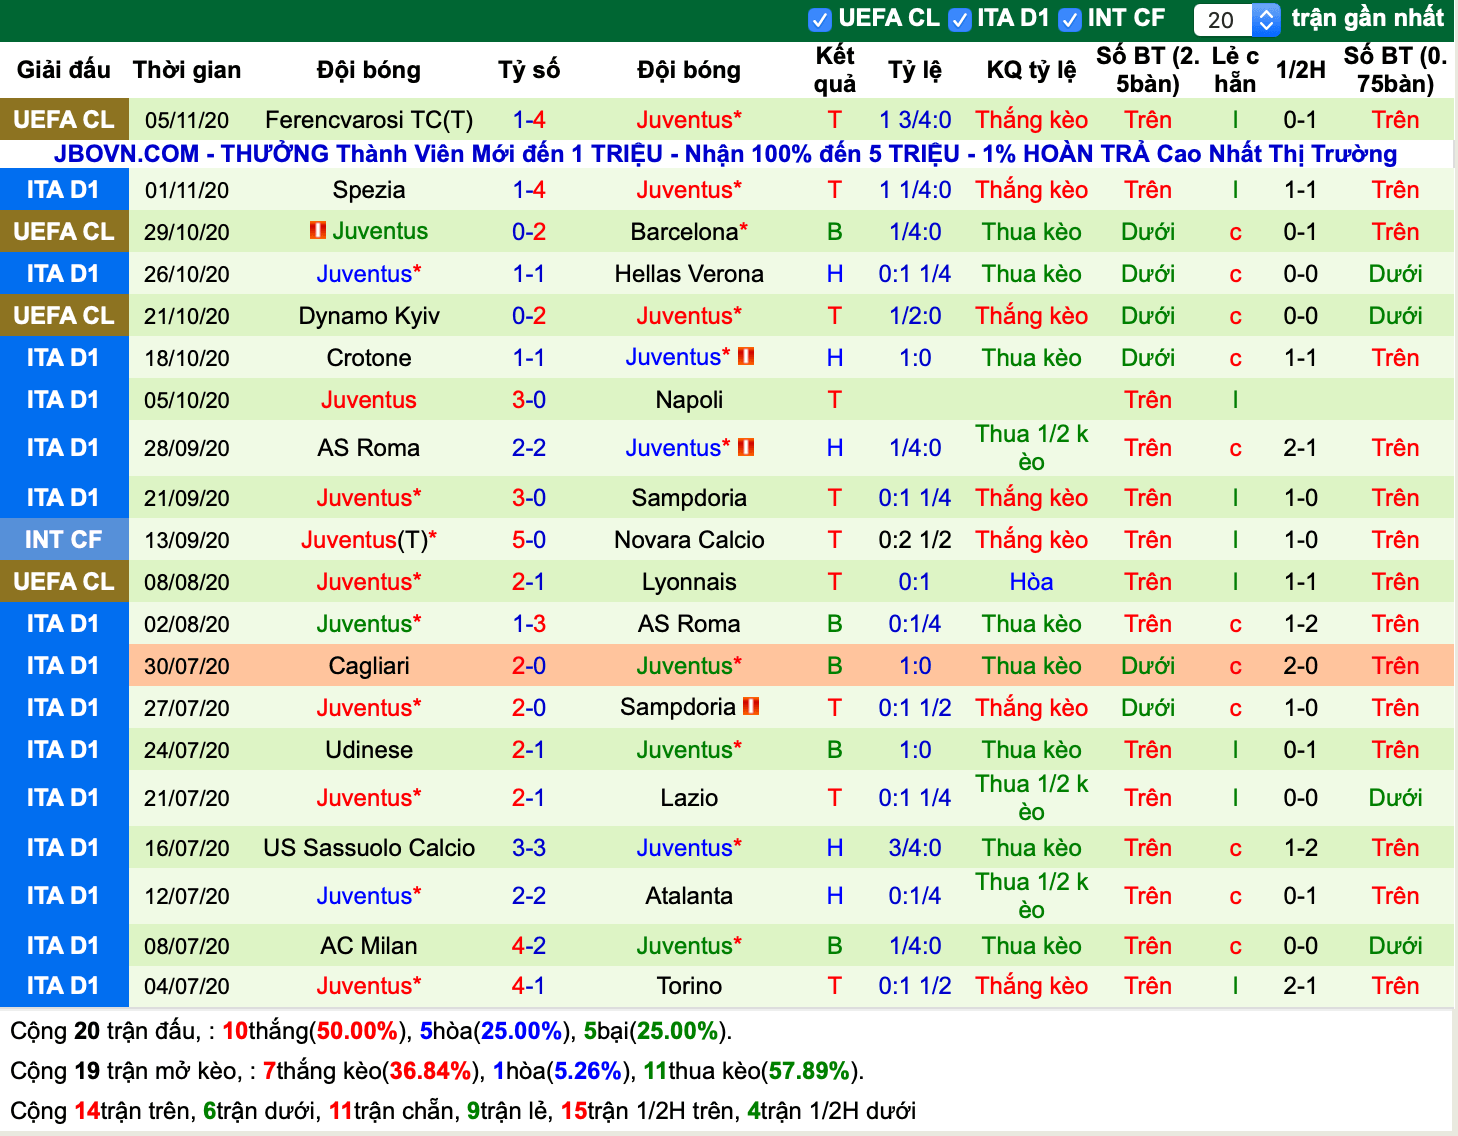Open 3-3 score of US Sassuolo Calcio match
The width and height of the screenshot is (1458, 1136).
(529, 848)
